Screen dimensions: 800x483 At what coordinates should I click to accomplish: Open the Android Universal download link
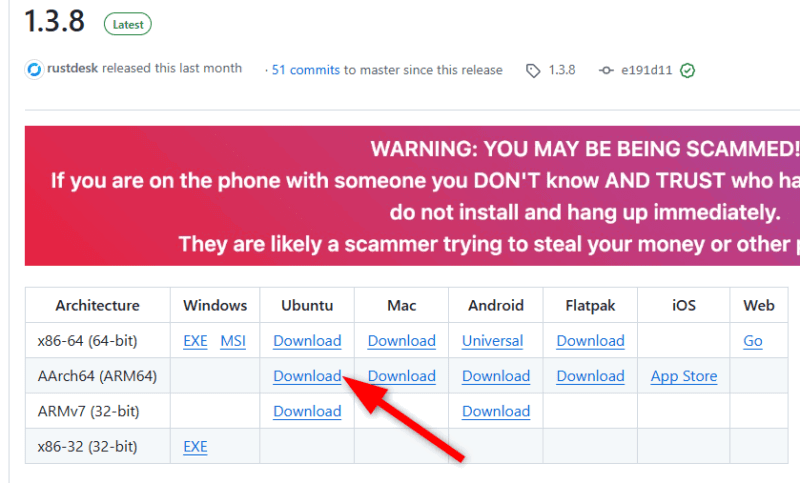(492, 341)
